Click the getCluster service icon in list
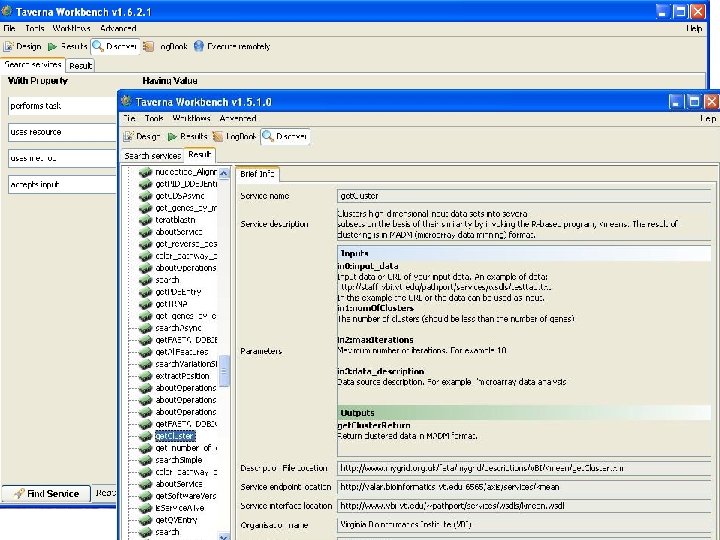The width and height of the screenshot is (720, 540). 146,436
